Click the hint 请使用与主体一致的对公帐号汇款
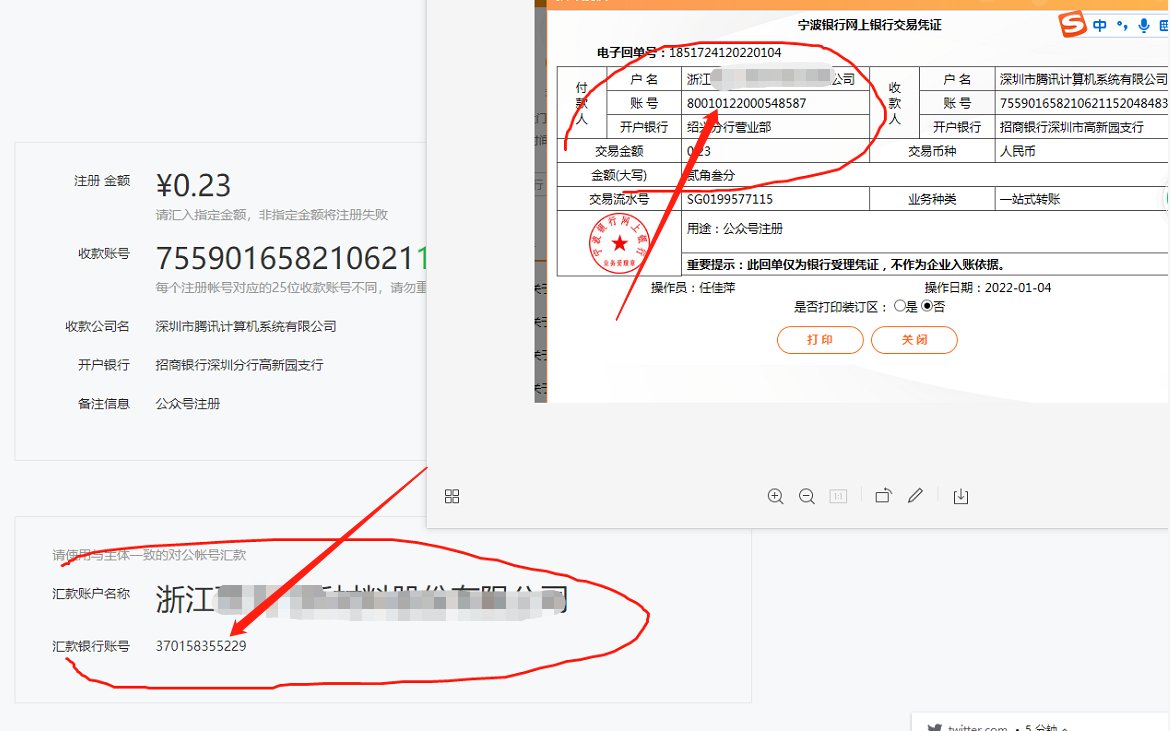Screen dimensions: 1170x731 click(149, 555)
